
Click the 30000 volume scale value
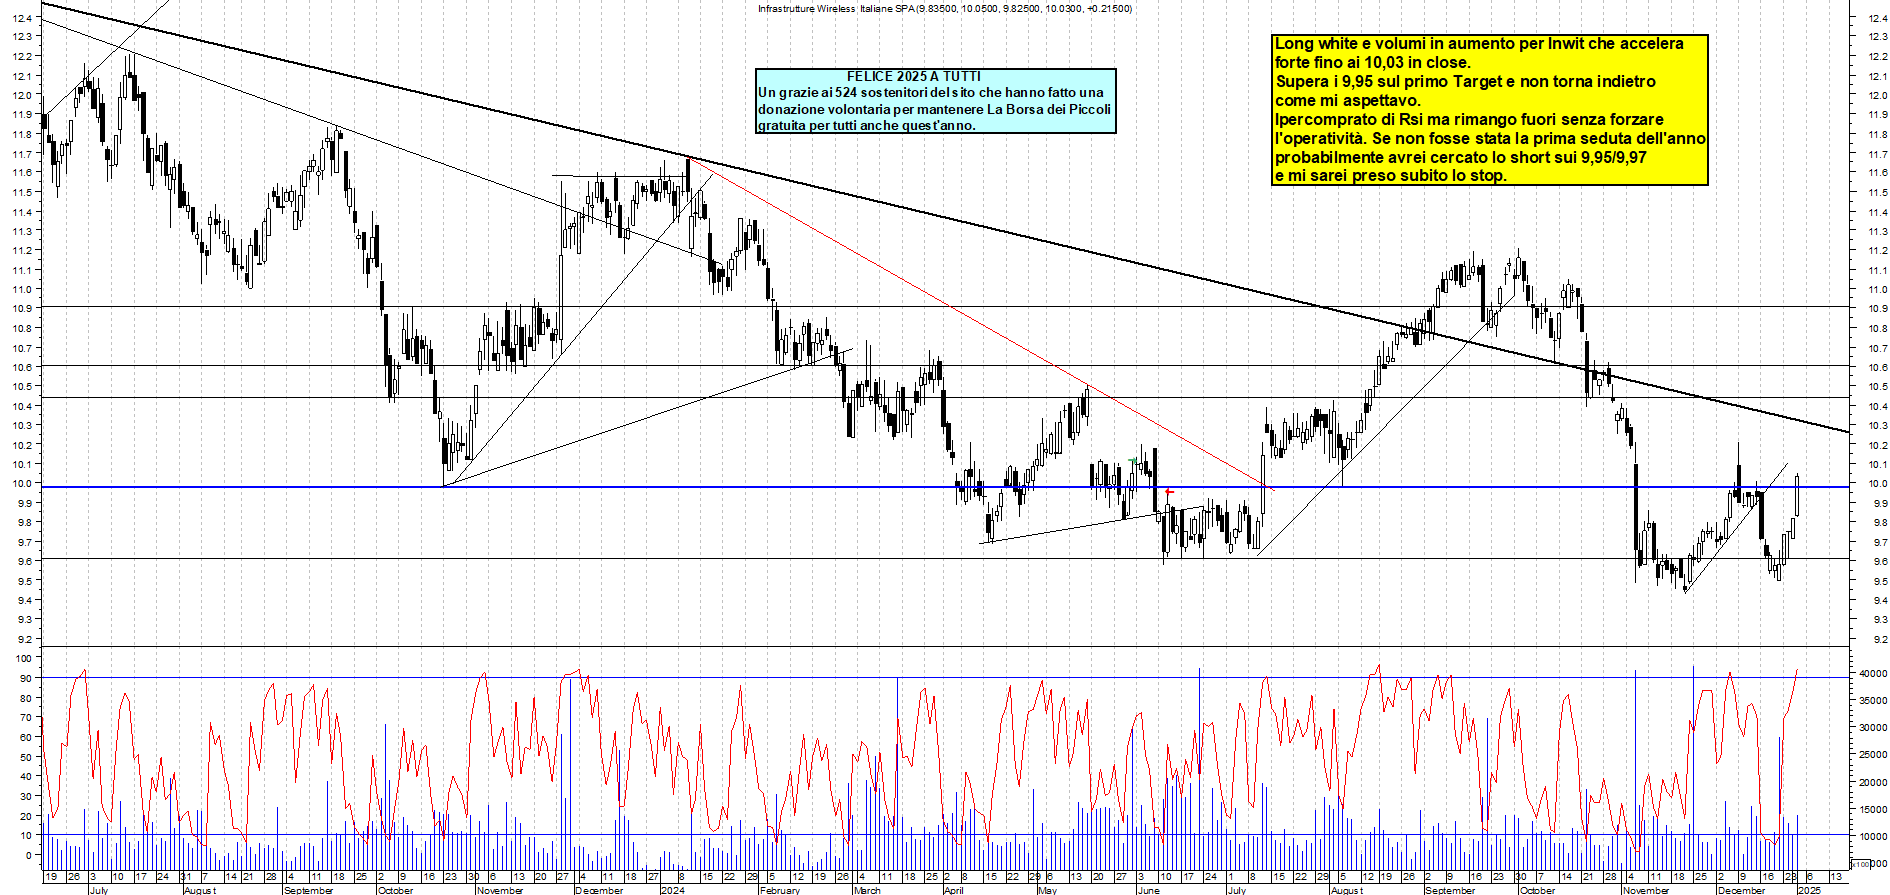coord(1873,727)
